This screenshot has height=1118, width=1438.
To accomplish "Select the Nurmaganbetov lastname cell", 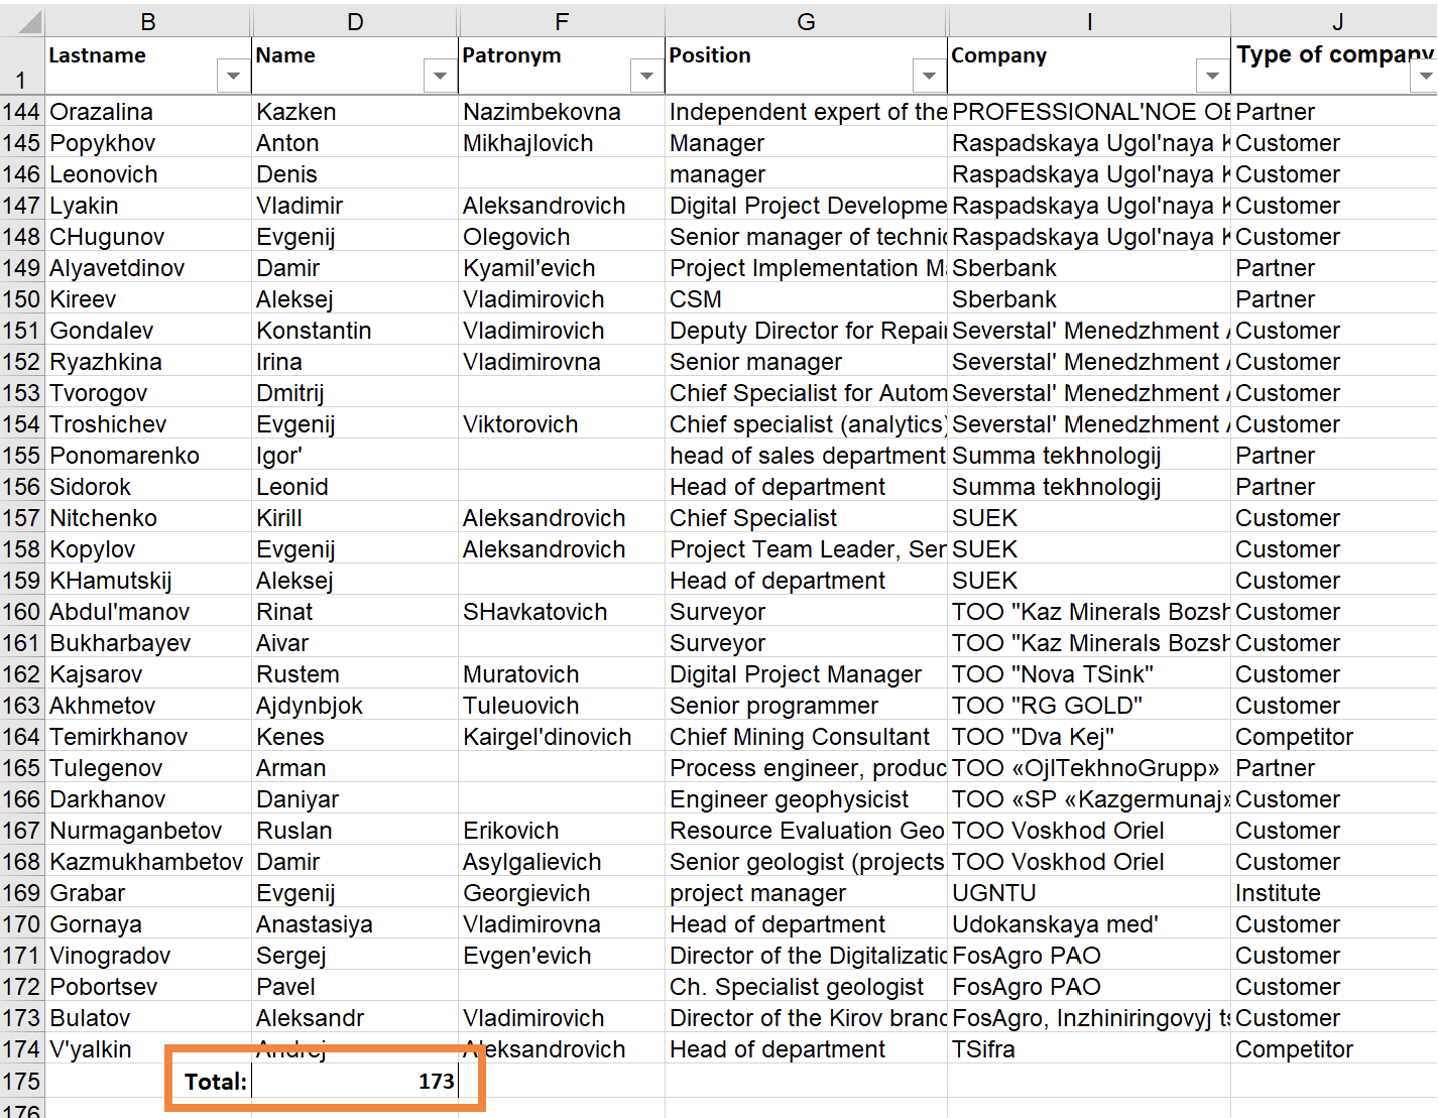I will tap(148, 830).
